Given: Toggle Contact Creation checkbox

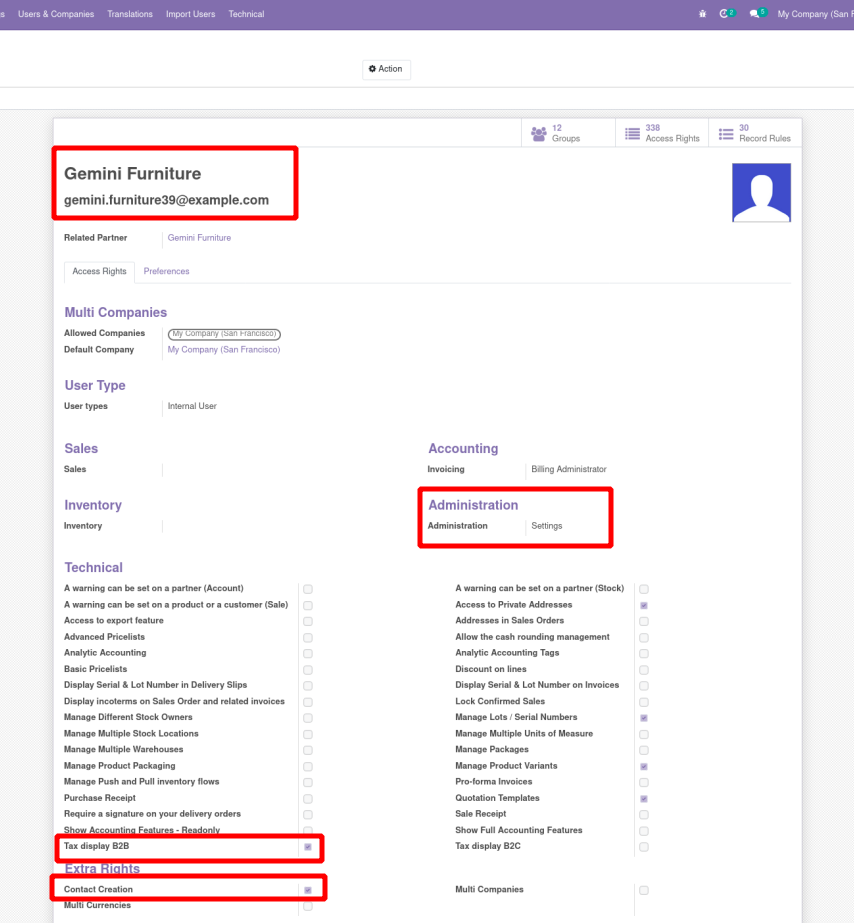Looking at the screenshot, I should (x=308, y=890).
